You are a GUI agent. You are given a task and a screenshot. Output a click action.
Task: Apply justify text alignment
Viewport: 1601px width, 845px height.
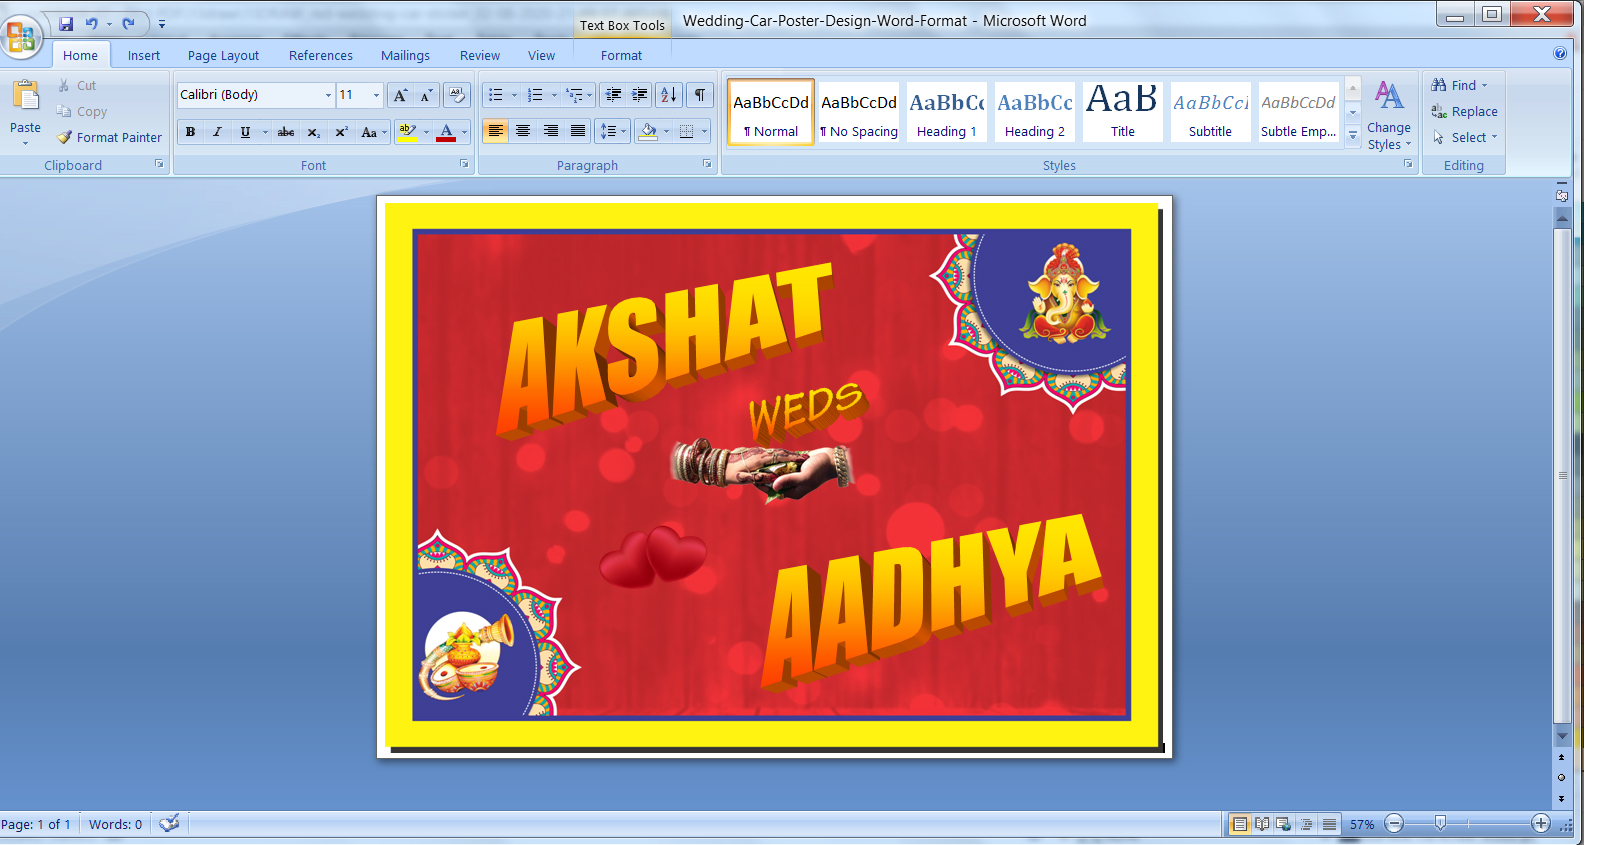[578, 131]
